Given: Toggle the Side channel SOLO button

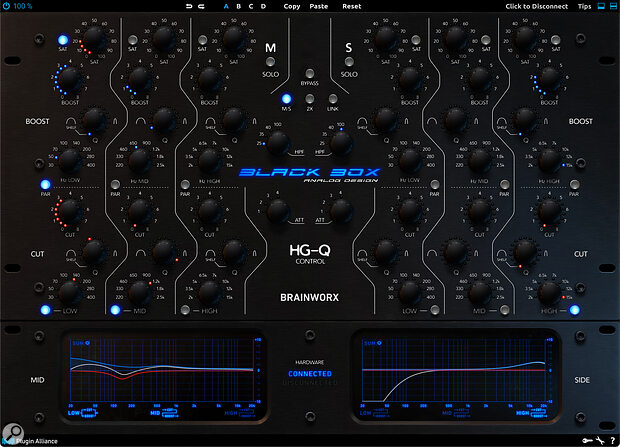Looking at the screenshot, I should (349, 62).
